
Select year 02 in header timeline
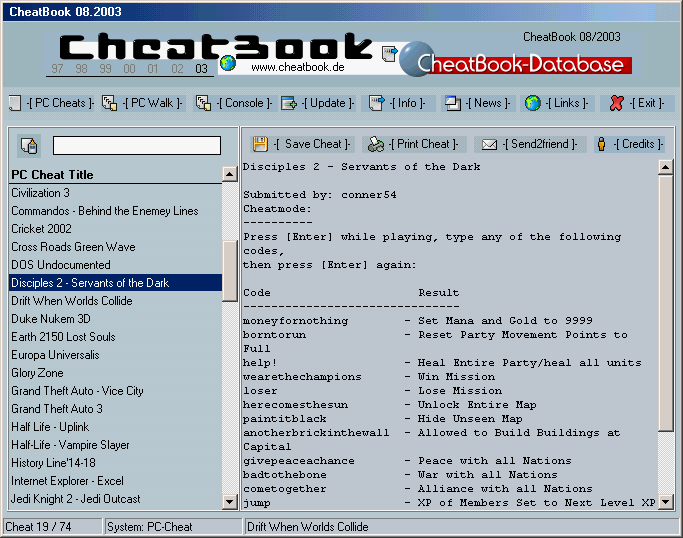point(177,69)
